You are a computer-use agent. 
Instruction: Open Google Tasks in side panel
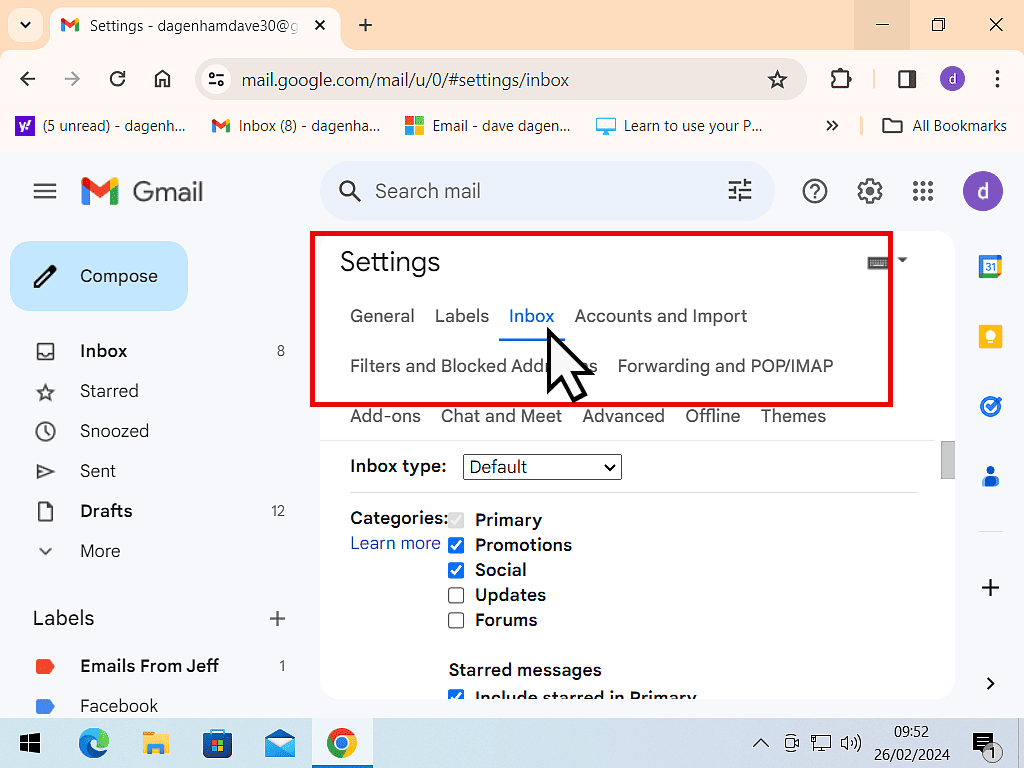pyautogui.click(x=990, y=407)
